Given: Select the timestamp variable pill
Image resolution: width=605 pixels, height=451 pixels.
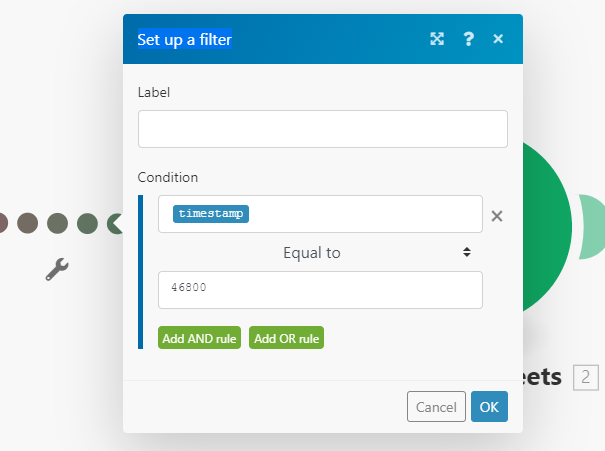Looking at the screenshot, I should [x=210, y=214].
